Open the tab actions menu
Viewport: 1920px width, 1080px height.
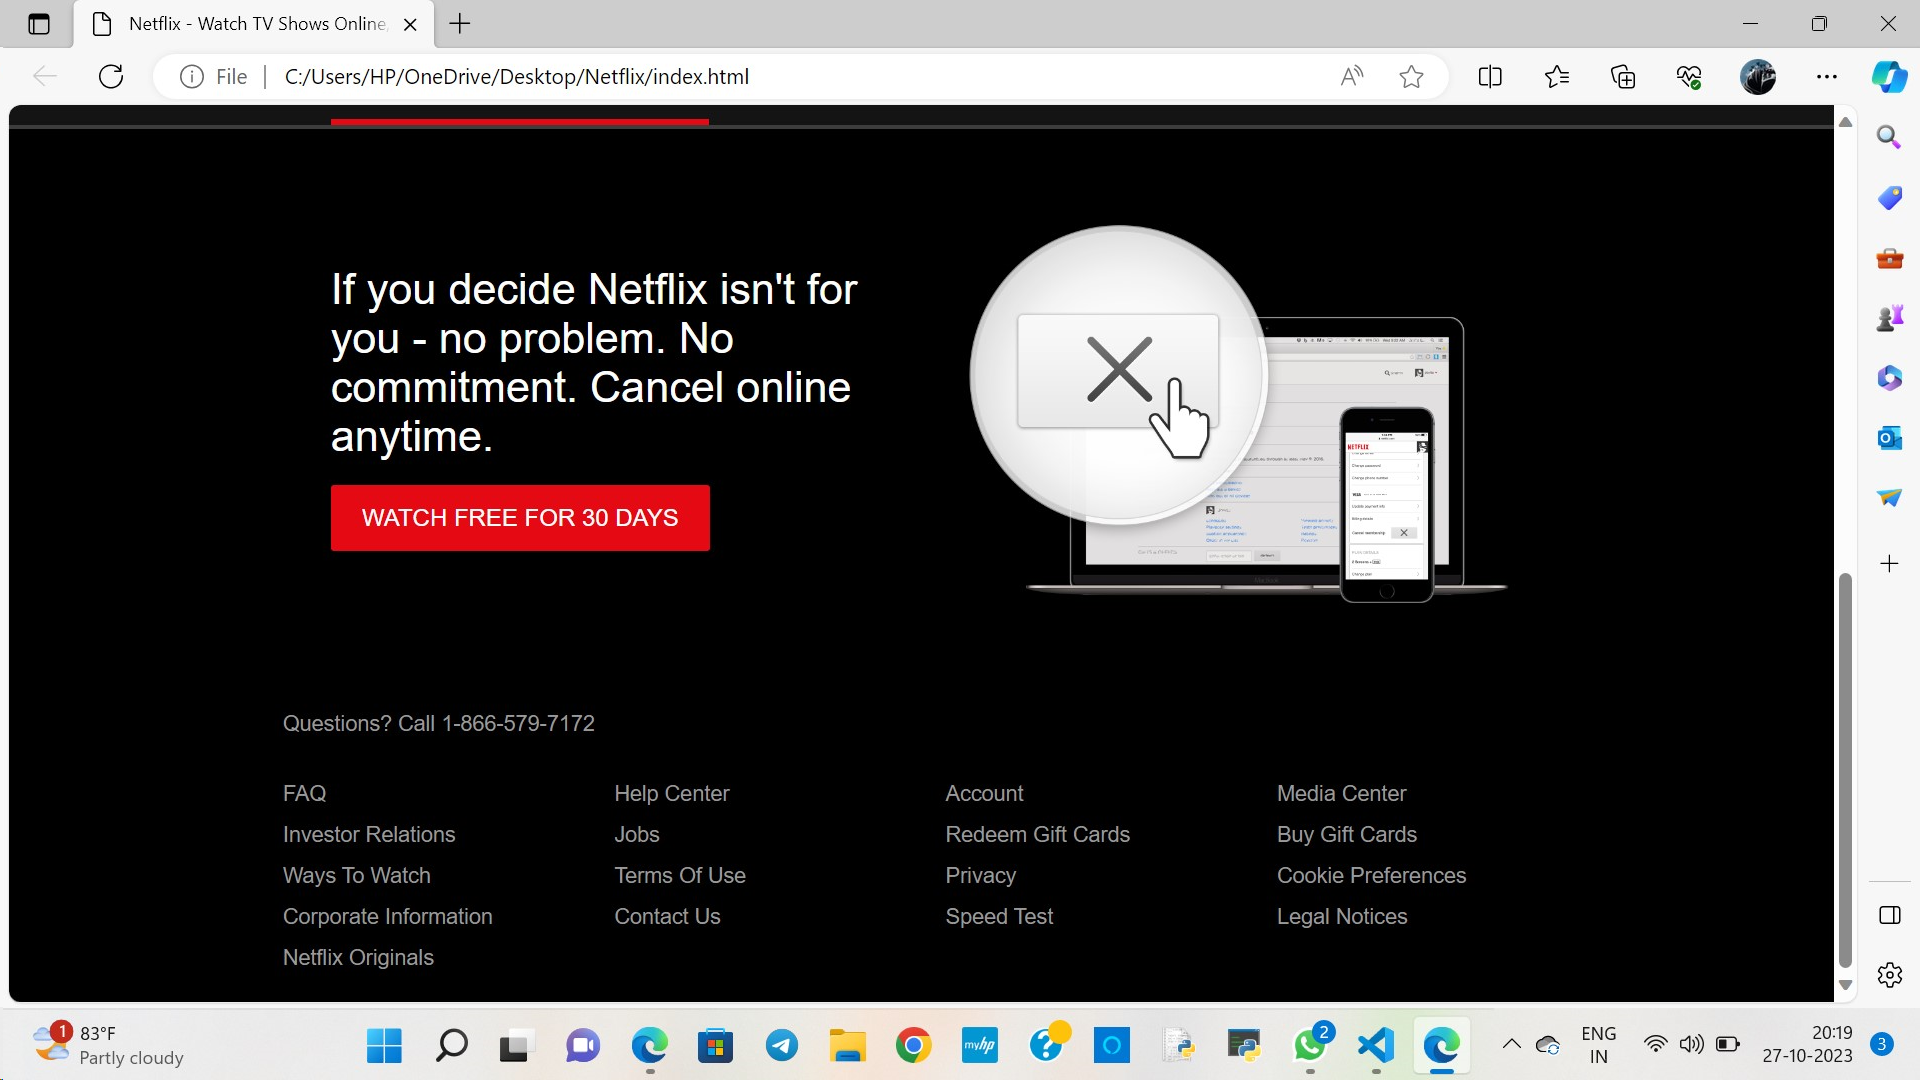point(39,24)
